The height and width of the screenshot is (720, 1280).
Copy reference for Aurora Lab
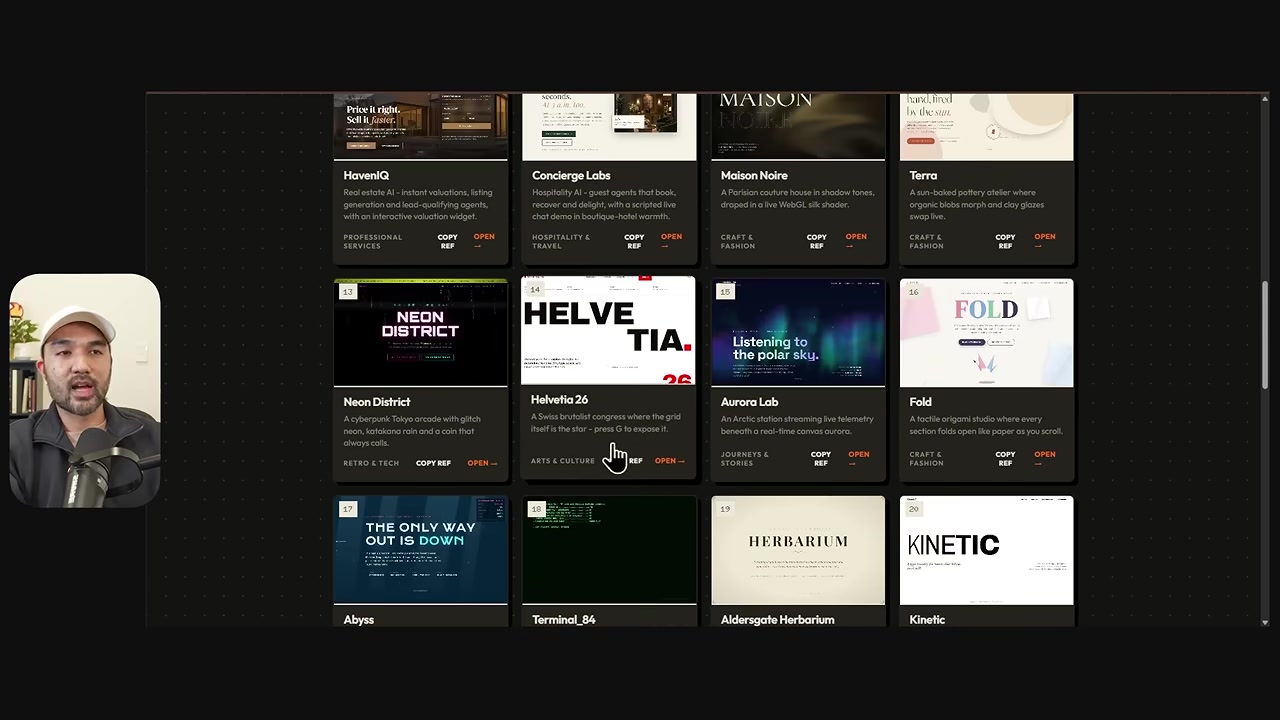tap(821, 458)
